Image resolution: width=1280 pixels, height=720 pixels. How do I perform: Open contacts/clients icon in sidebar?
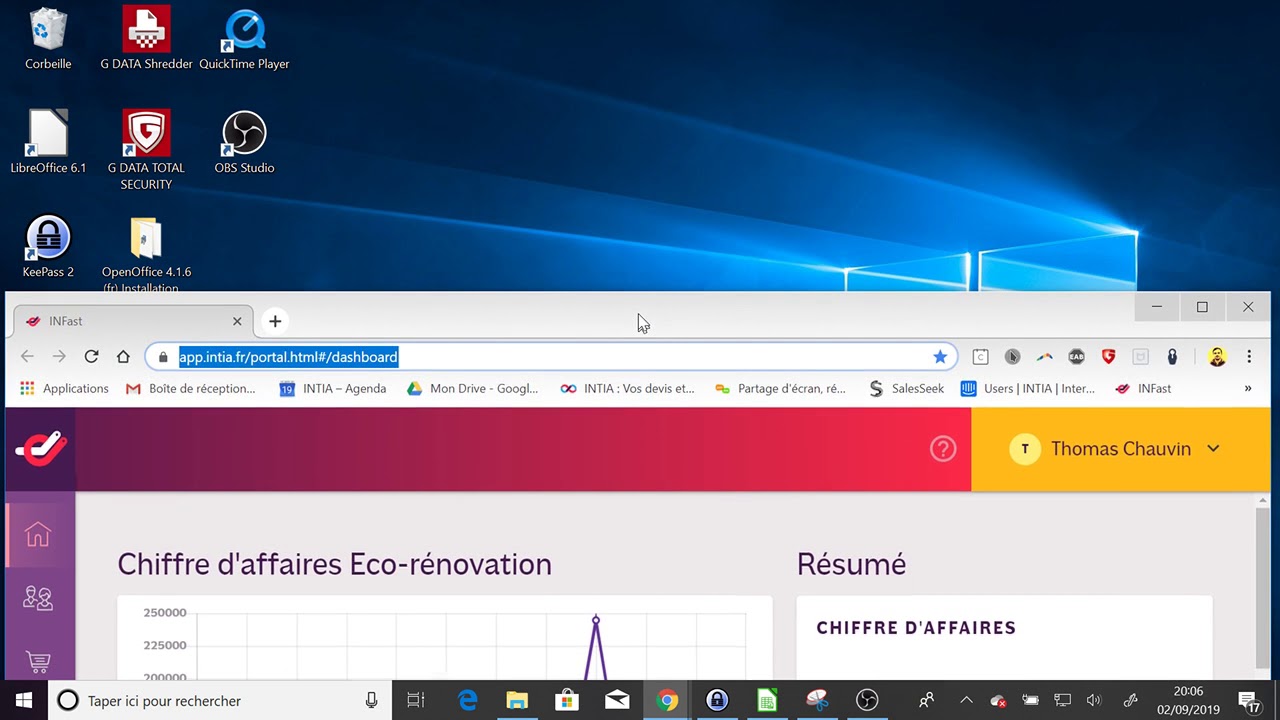tap(38, 598)
